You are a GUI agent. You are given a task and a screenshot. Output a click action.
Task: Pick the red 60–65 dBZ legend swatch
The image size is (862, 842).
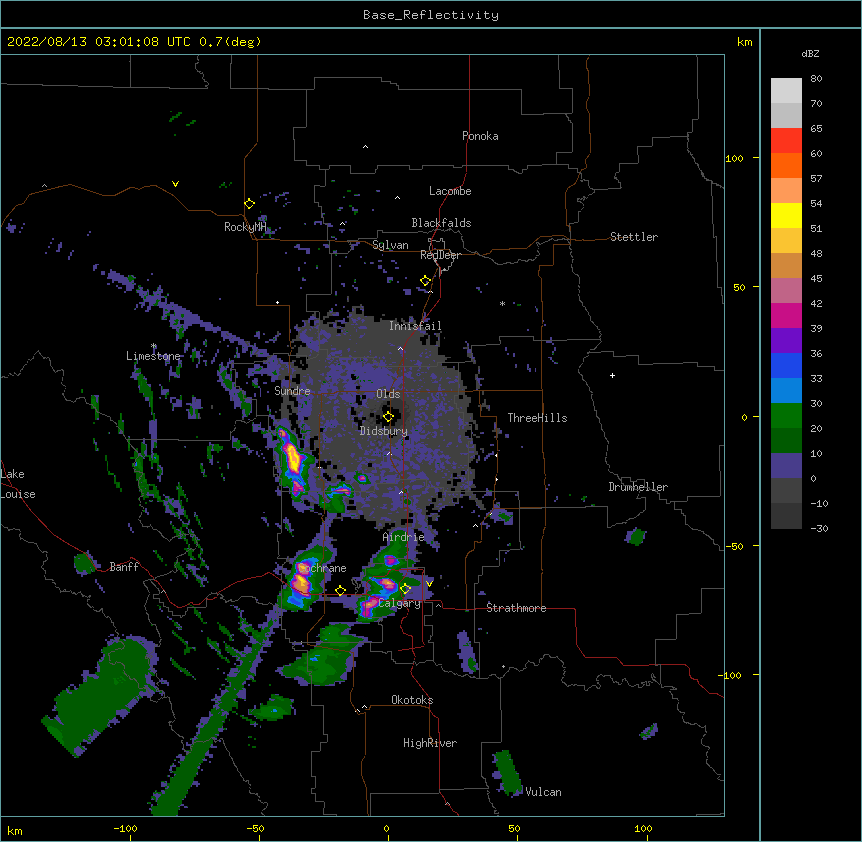(786, 141)
